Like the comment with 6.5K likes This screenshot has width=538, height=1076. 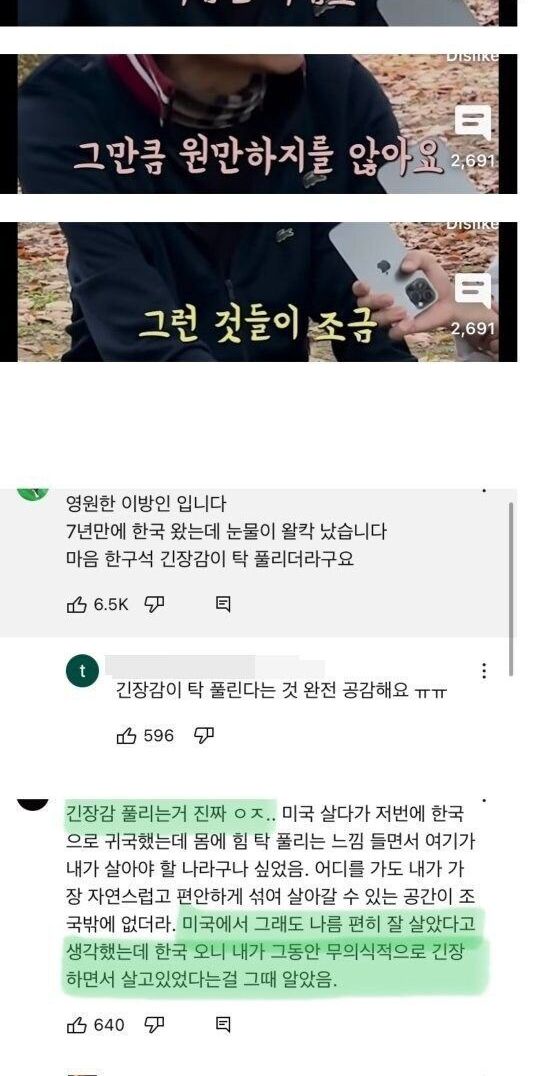click(x=76, y=604)
